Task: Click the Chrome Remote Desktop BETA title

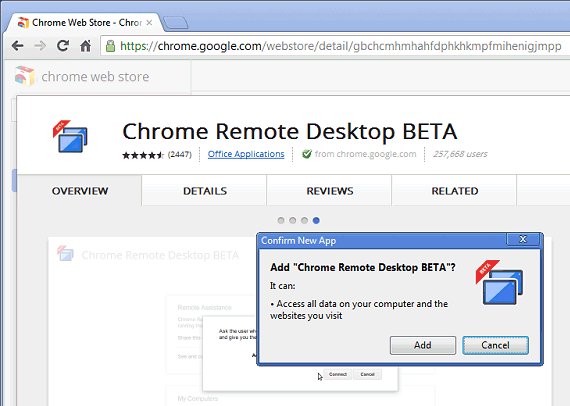Action: [290, 131]
